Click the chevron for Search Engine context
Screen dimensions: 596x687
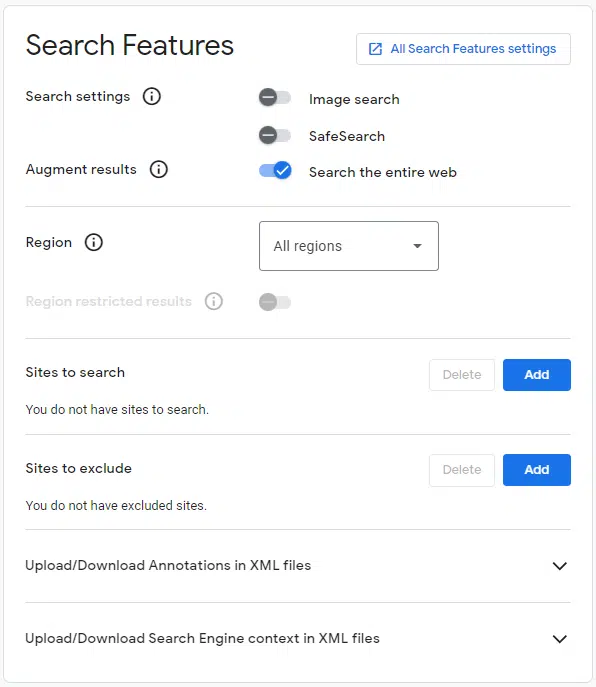[560, 639]
